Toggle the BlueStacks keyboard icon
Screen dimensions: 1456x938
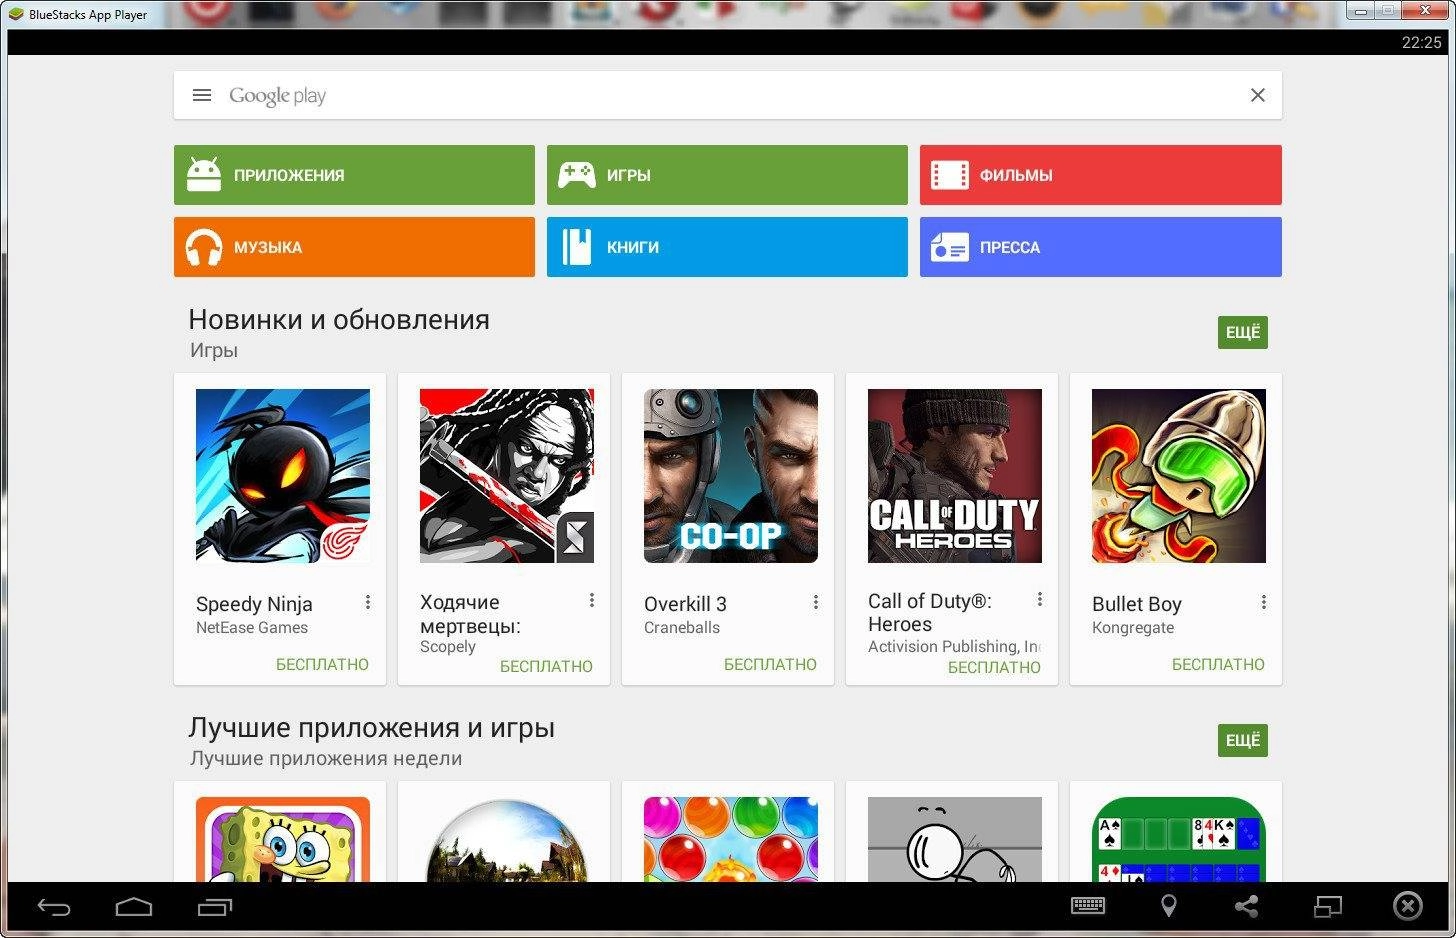click(1088, 906)
